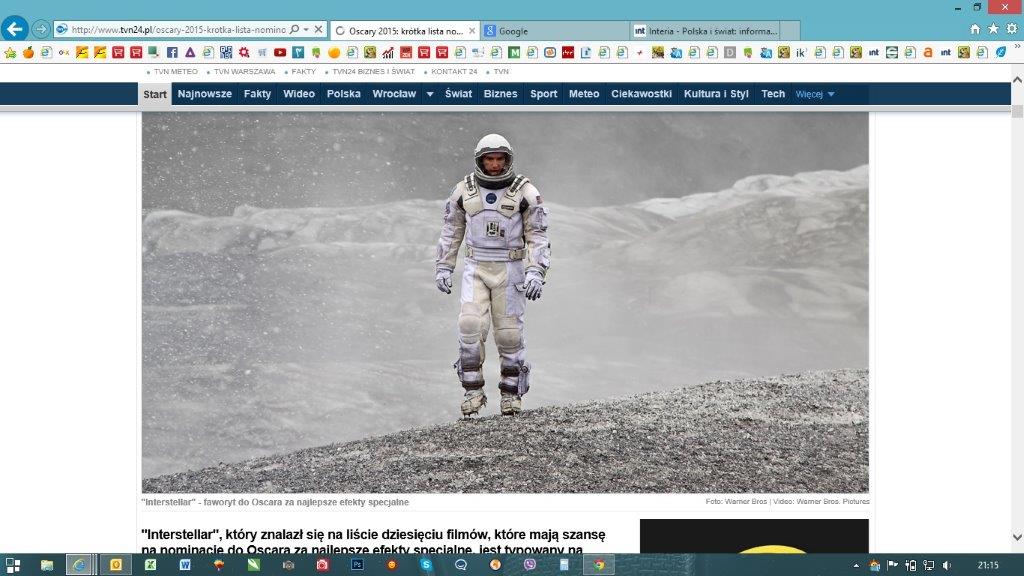
Task: Expand the Więcej menu
Action: tap(814, 94)
